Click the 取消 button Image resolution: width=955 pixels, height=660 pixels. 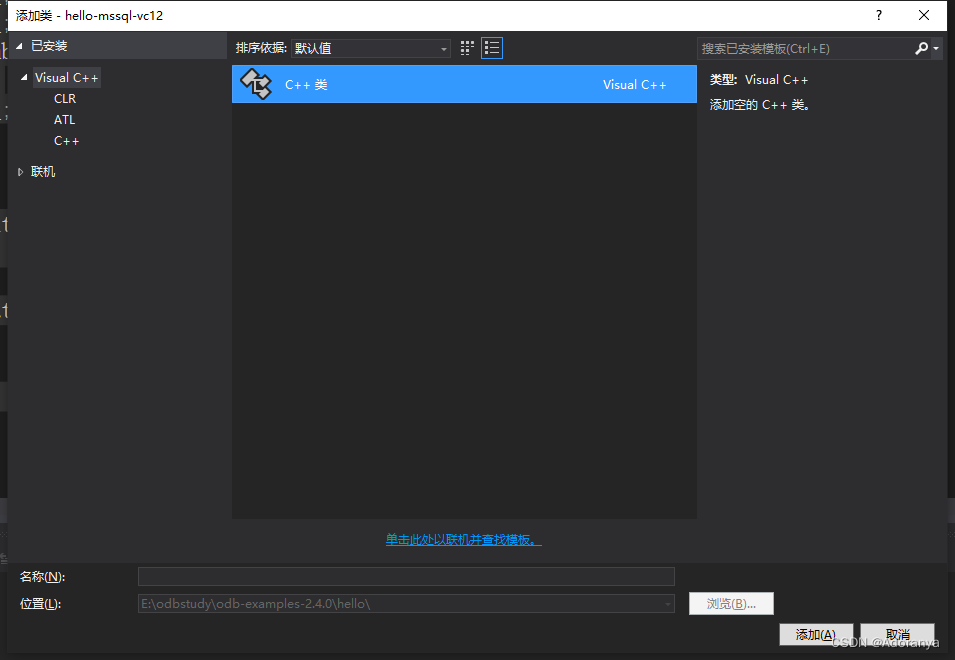[x=897, y=634]
